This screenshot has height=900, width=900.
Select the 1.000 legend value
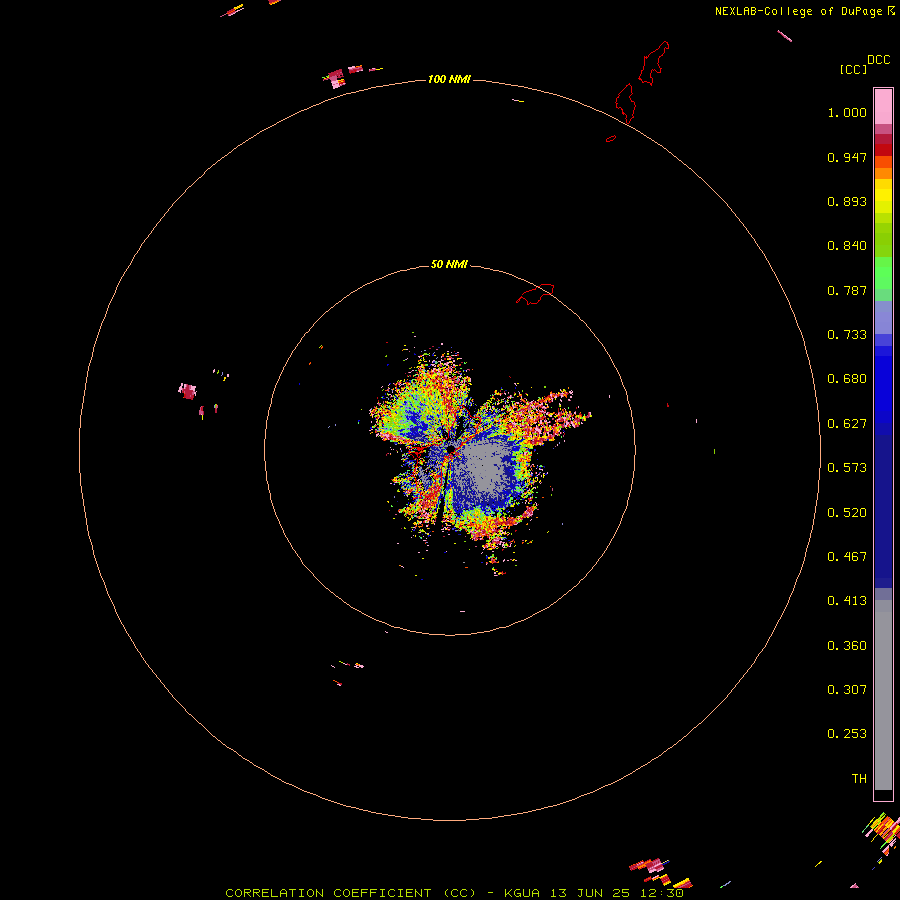[x=847, y=112]
